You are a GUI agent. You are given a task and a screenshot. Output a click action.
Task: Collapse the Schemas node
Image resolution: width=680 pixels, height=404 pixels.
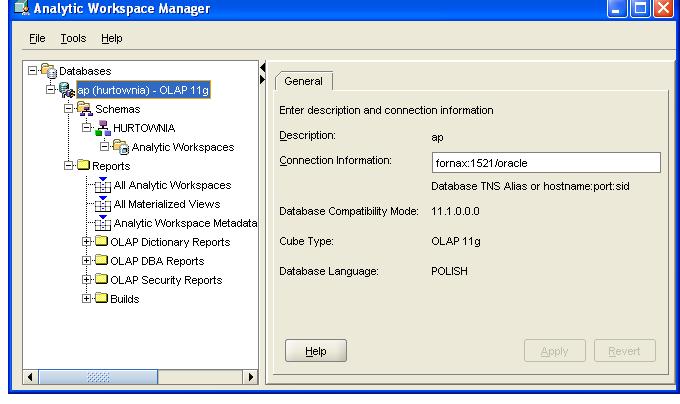tap(69, 109)
